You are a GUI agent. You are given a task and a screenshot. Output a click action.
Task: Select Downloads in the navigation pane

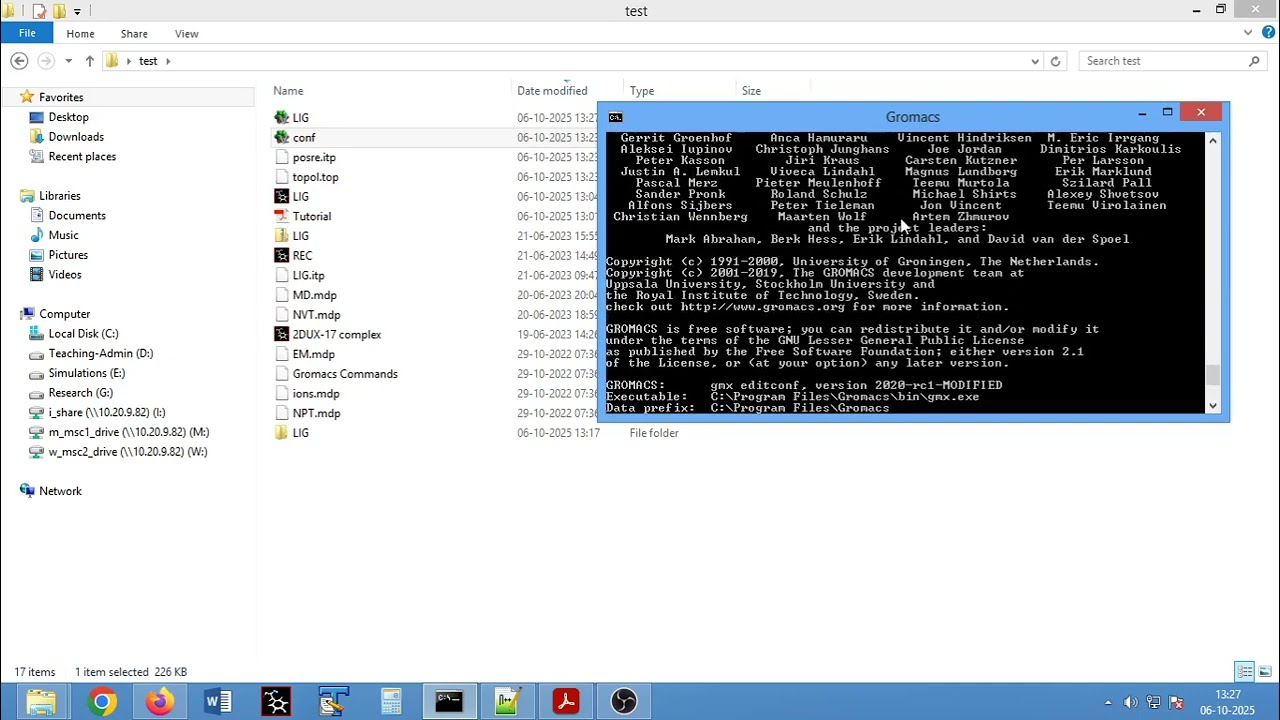click(x=76, y=137)
